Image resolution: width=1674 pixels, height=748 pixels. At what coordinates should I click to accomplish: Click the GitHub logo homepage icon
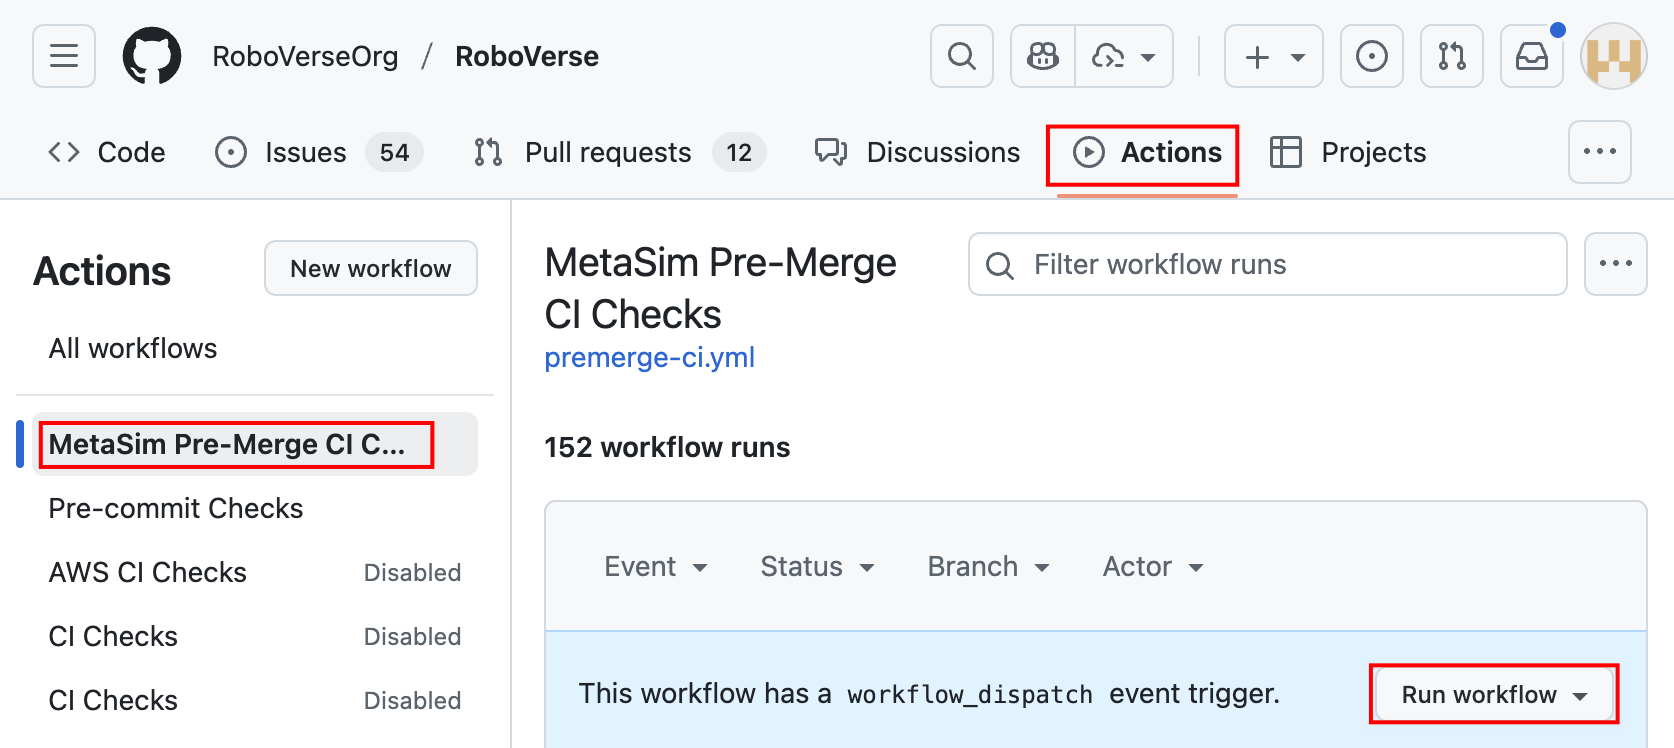(x=152, y=56)
